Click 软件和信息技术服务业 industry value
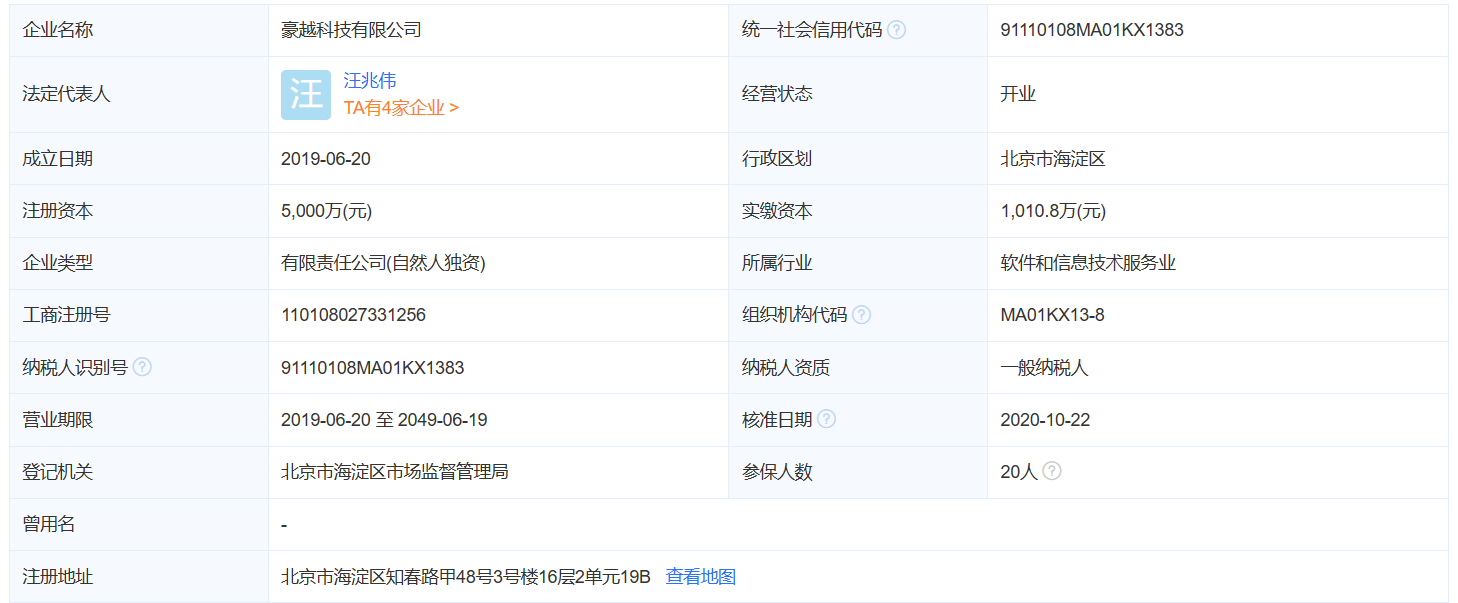This screenshot has height=603, width=1458. coord(1088,263)
